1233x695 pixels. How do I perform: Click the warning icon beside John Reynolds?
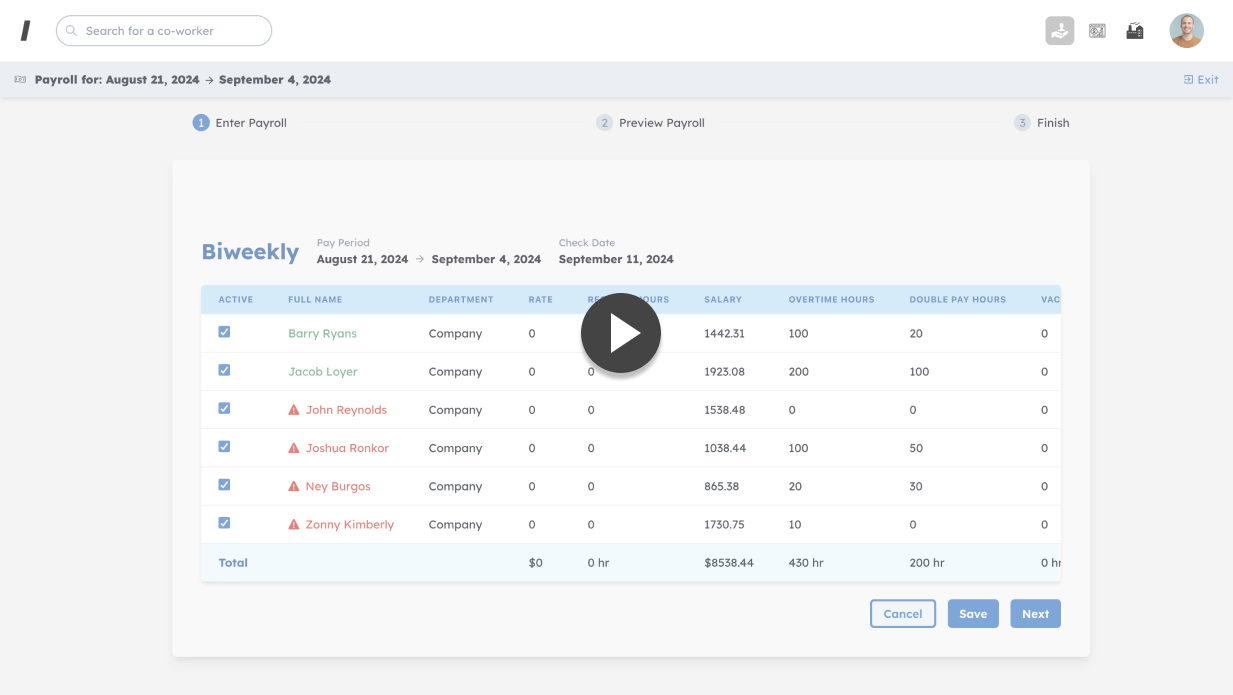pyautogui.click(x=294, y=410)
